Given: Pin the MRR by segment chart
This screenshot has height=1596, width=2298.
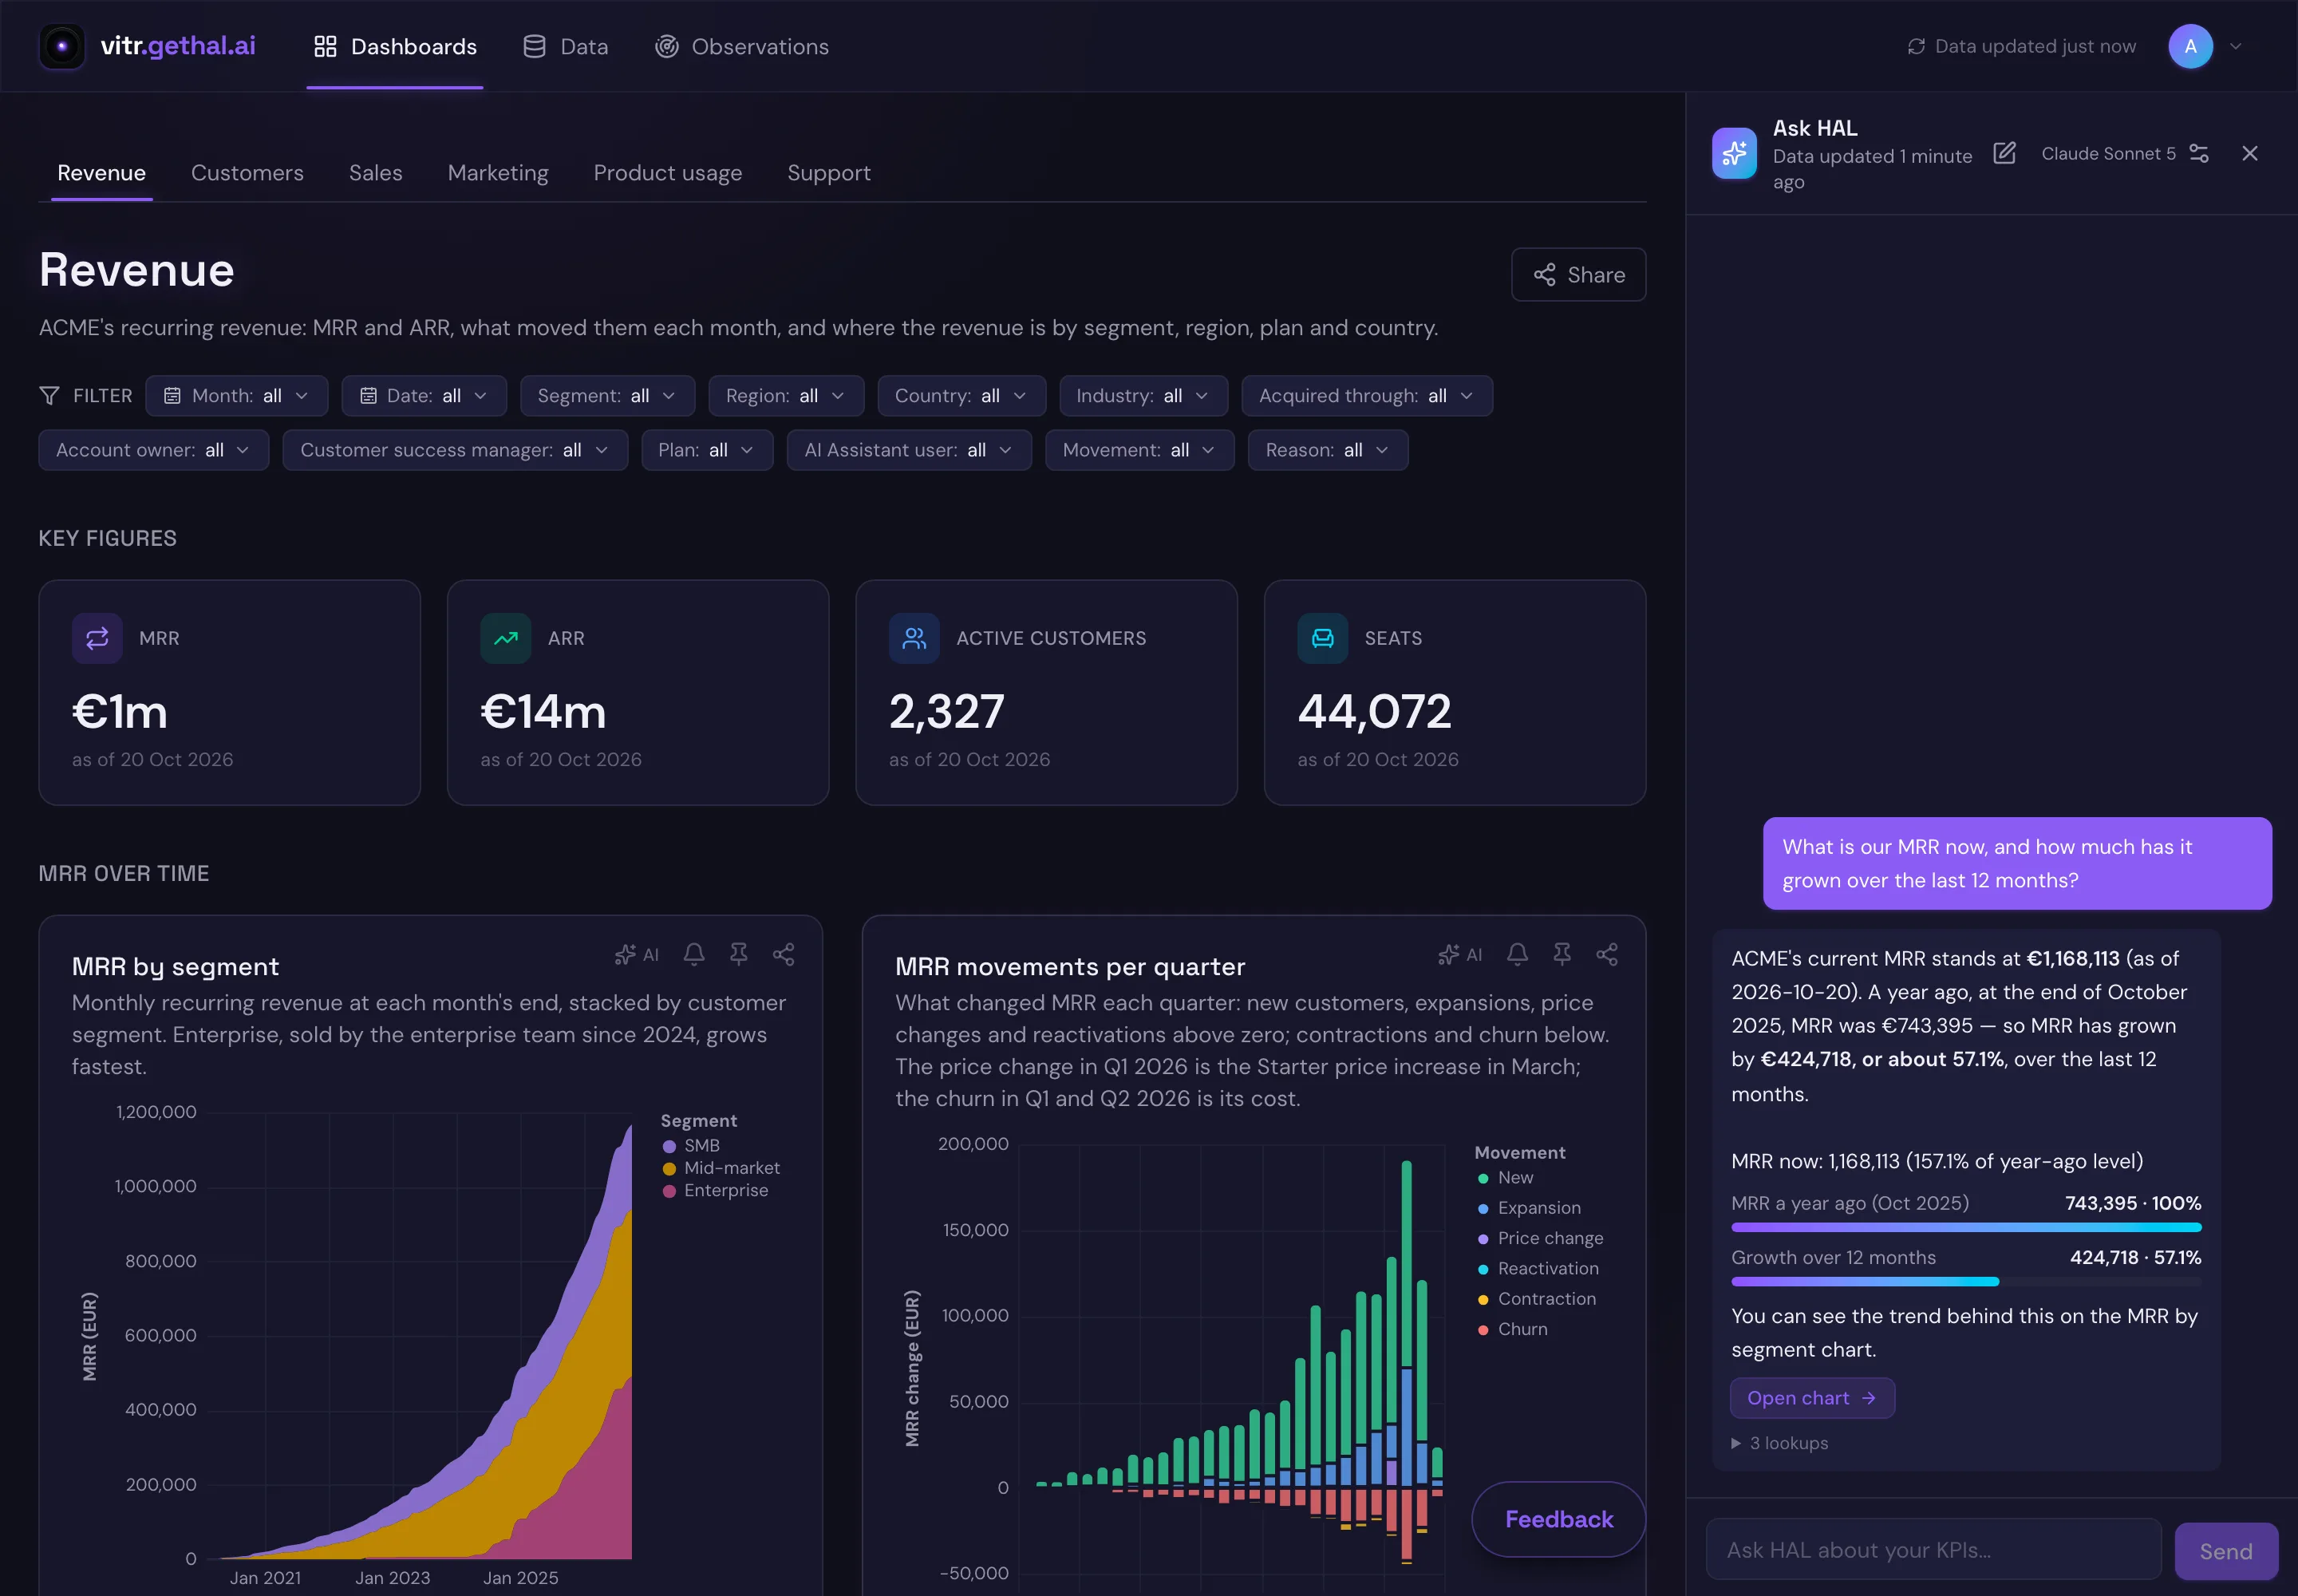Looking at the screenshot, I should (739, 954).
